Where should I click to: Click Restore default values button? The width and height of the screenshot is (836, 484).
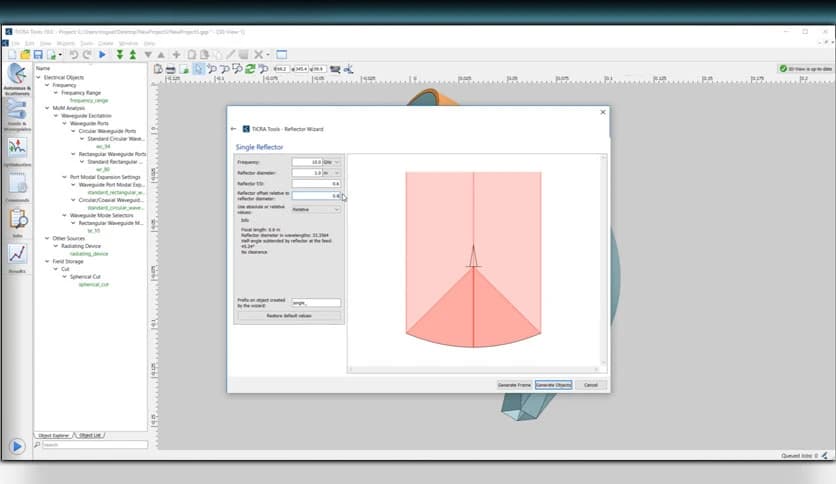289,315
